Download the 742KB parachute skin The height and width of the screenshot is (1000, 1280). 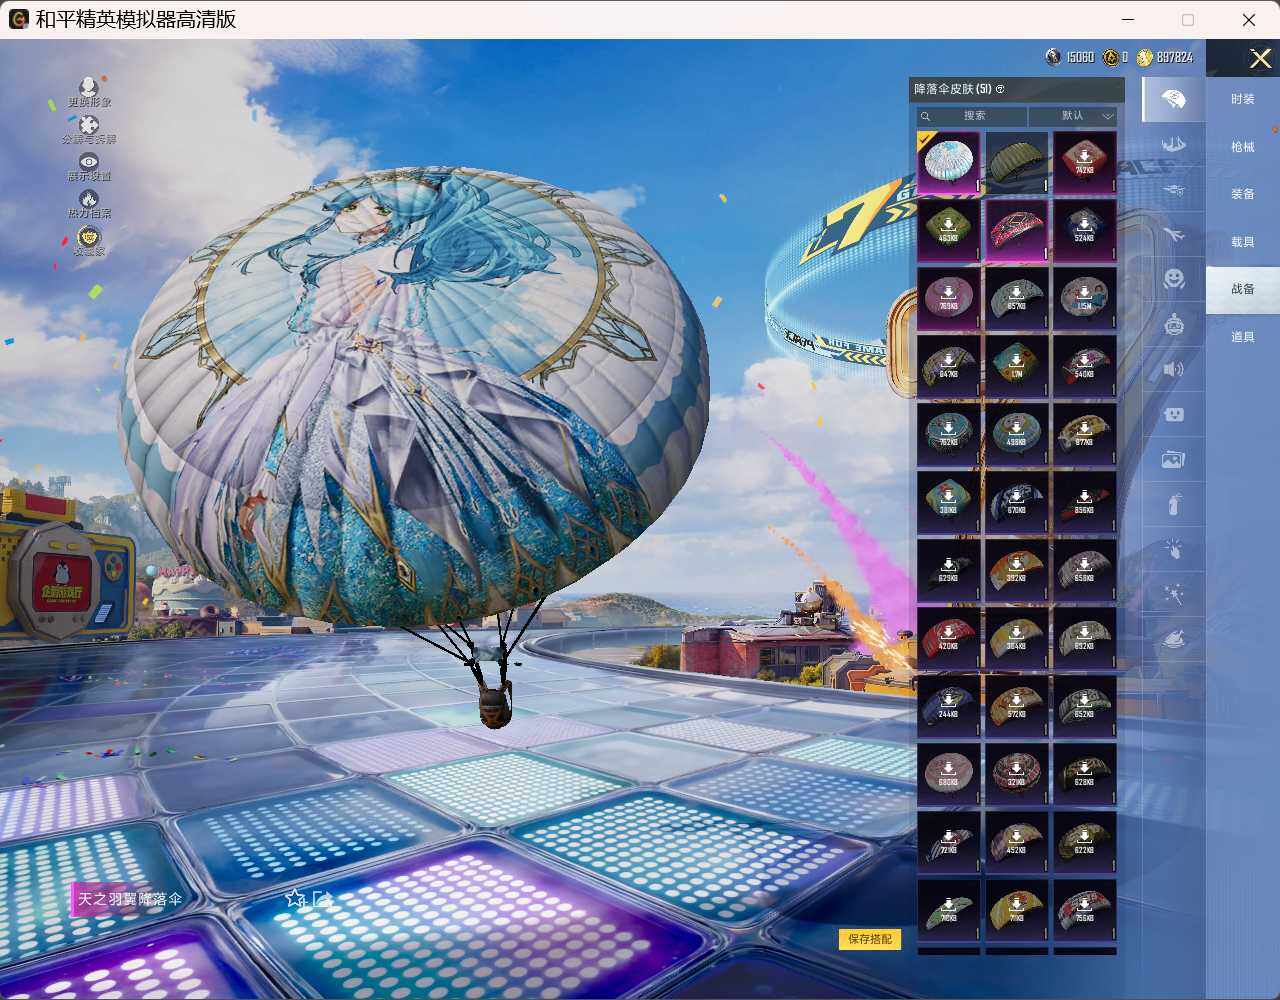(1085, 162)
